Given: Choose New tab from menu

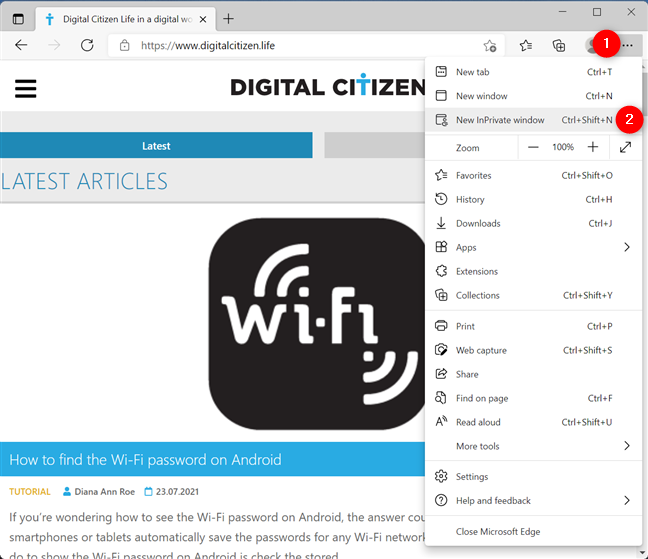Looking at the screenshot, I should (x=533, y=72).
